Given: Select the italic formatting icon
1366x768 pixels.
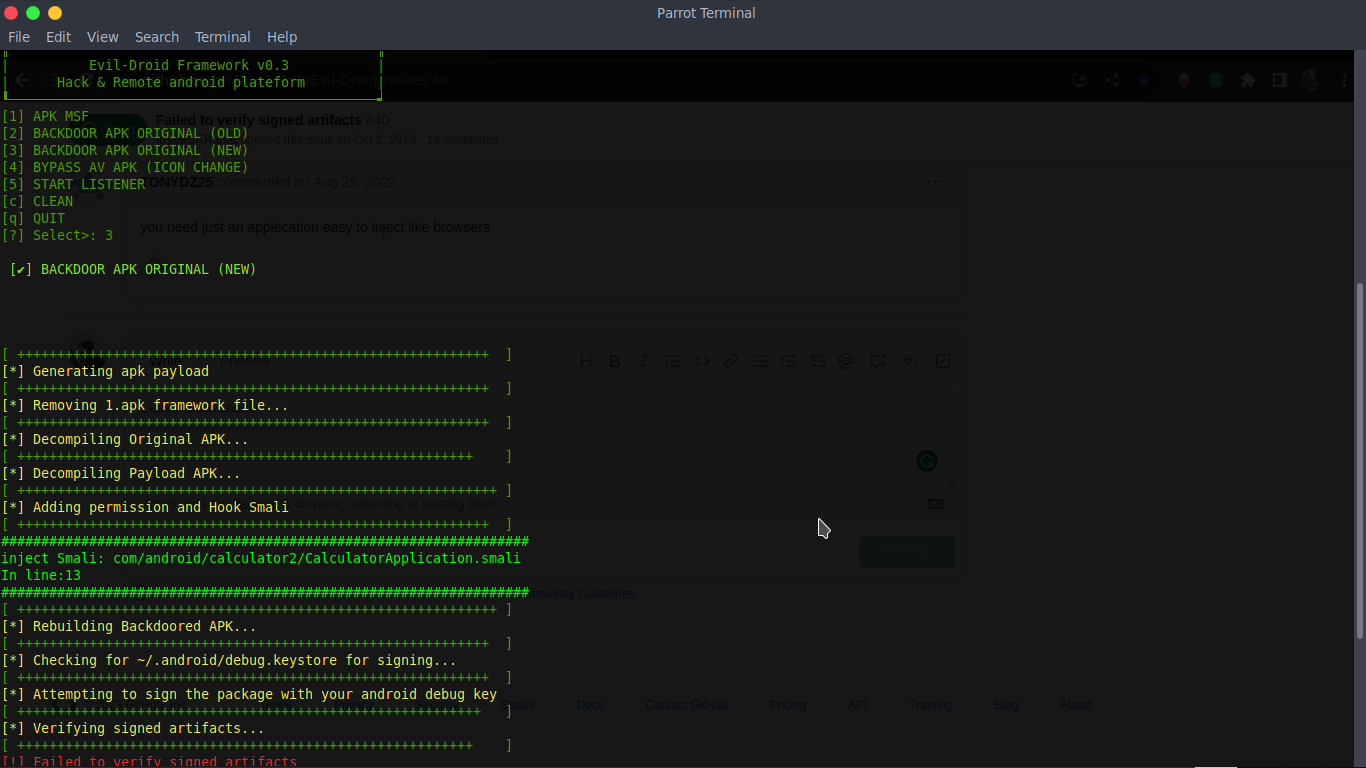Looking at the screenshot, I should [x=643, y=361].
